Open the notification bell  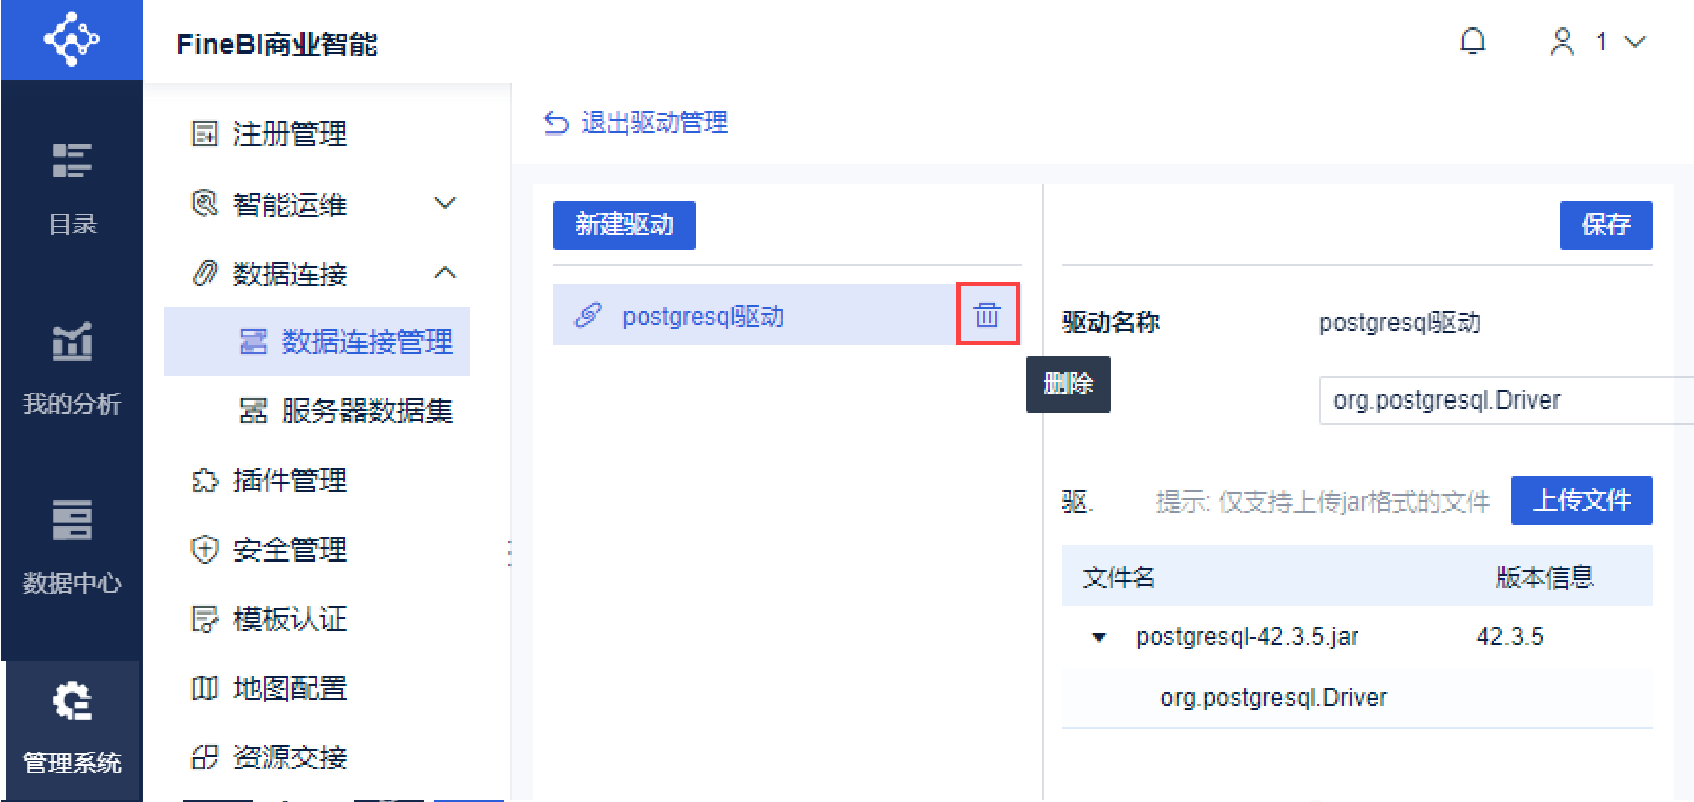1472,41
